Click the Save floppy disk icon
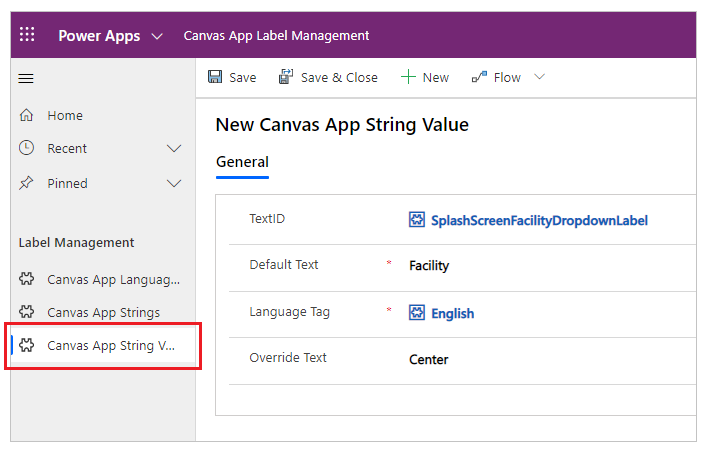The image size is (717, 453). [215, 77]
